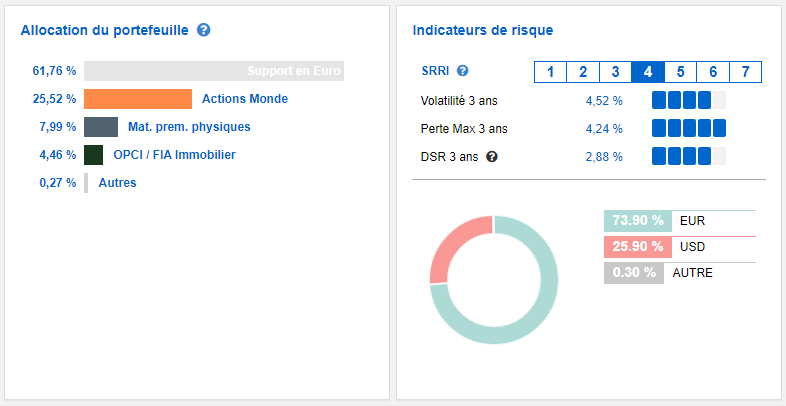Image resolution: width=786 pixels, height=406 pixels.
Task: Click the Volatilité 3 ans gauge bars
Action: pos(689,100)
